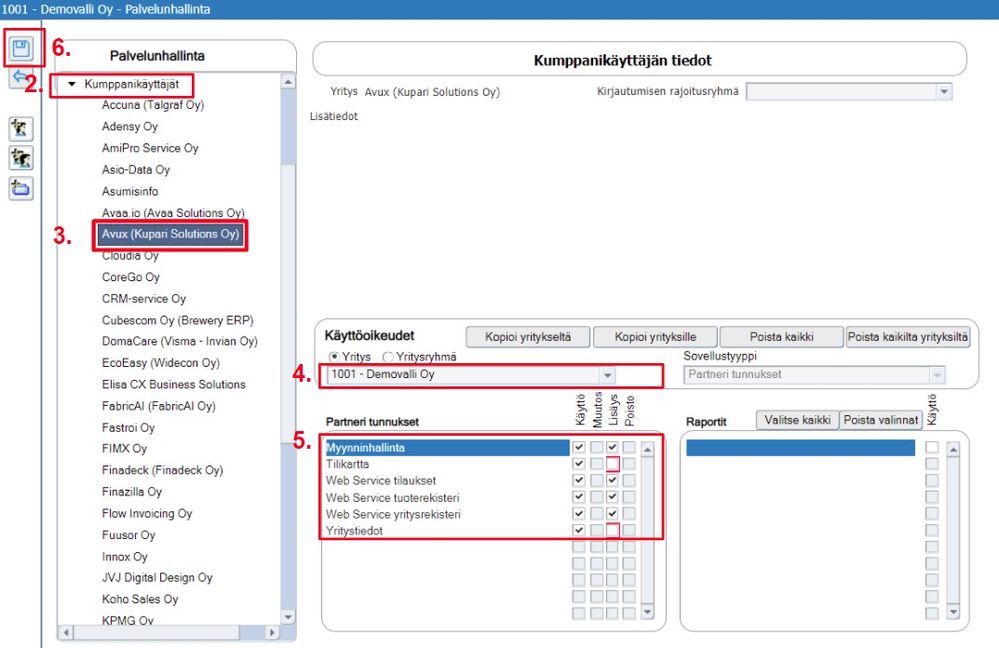999x648 pixels.
Task: Select the Yritys radio button
Action: tap(334, 357)
